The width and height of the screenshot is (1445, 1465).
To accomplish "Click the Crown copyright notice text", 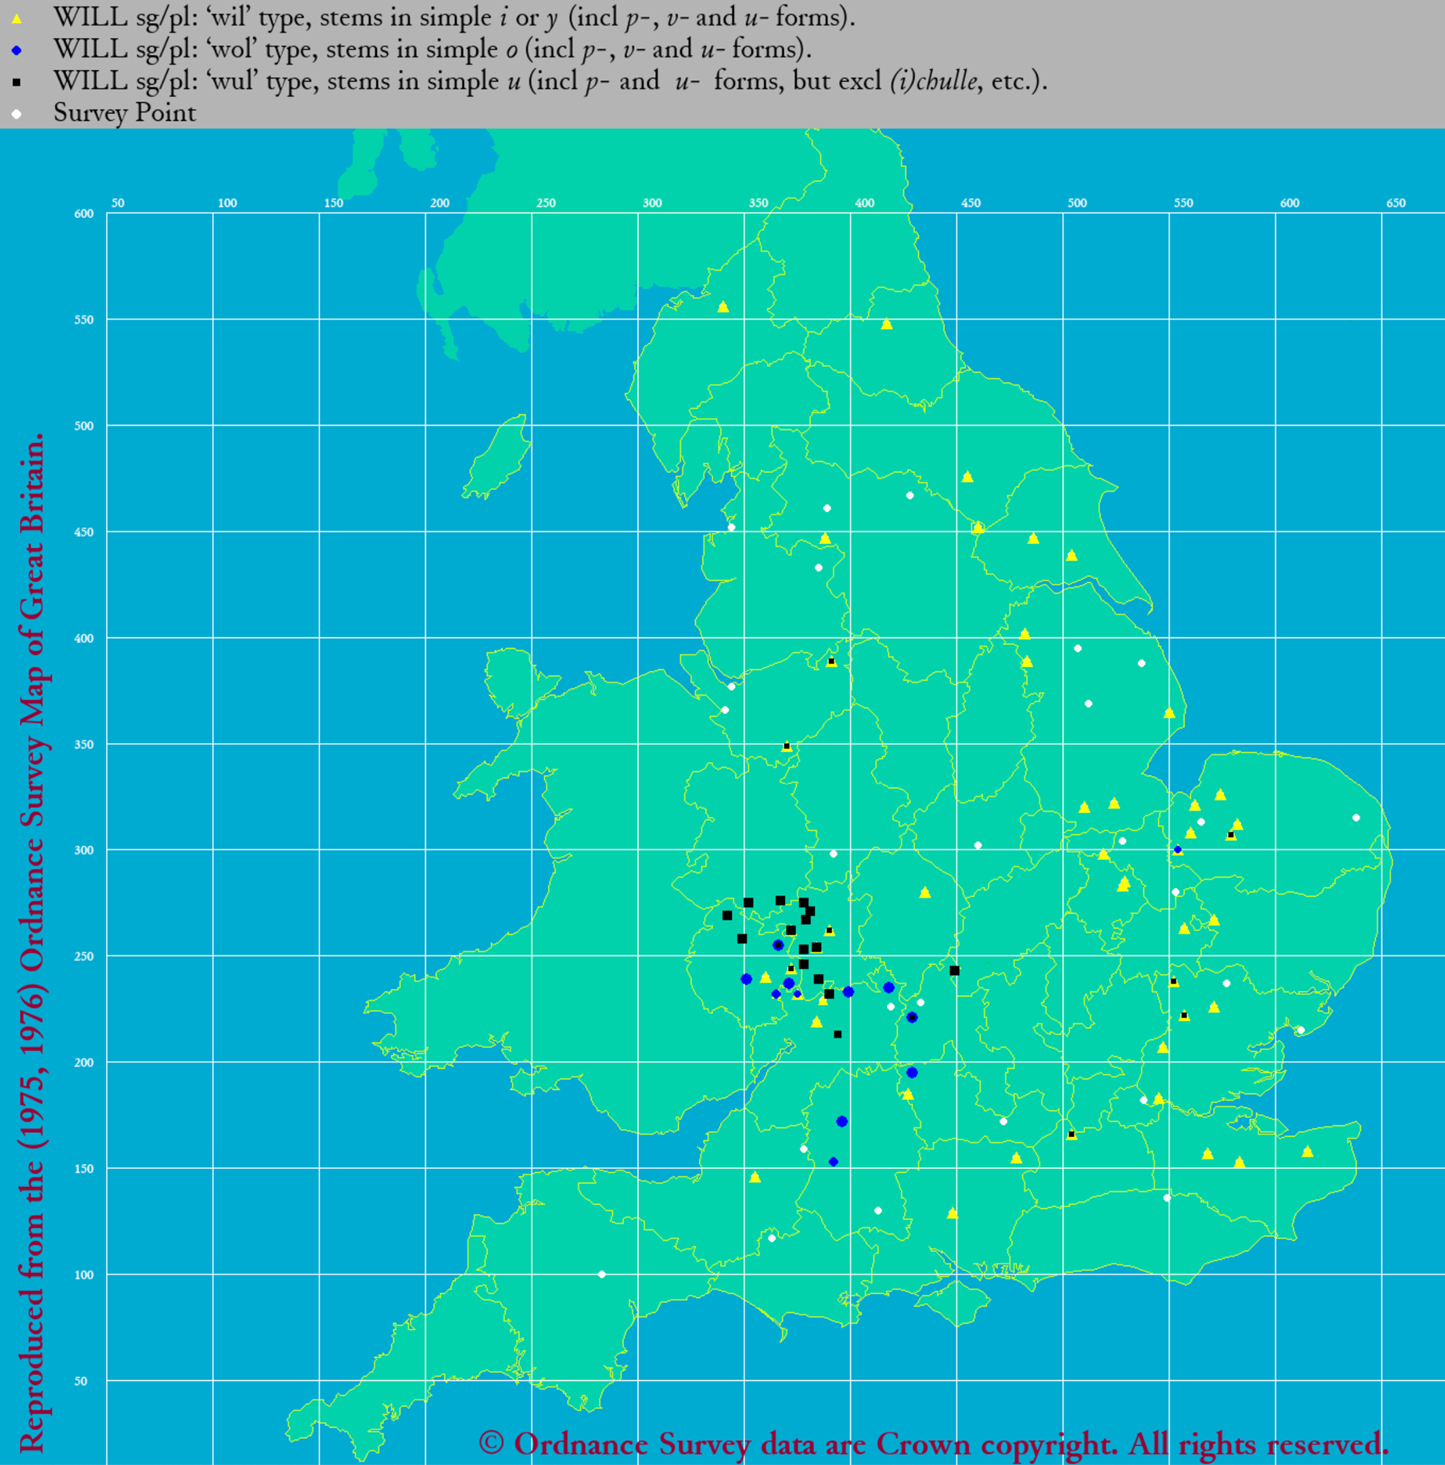I will pos(933,1444).
